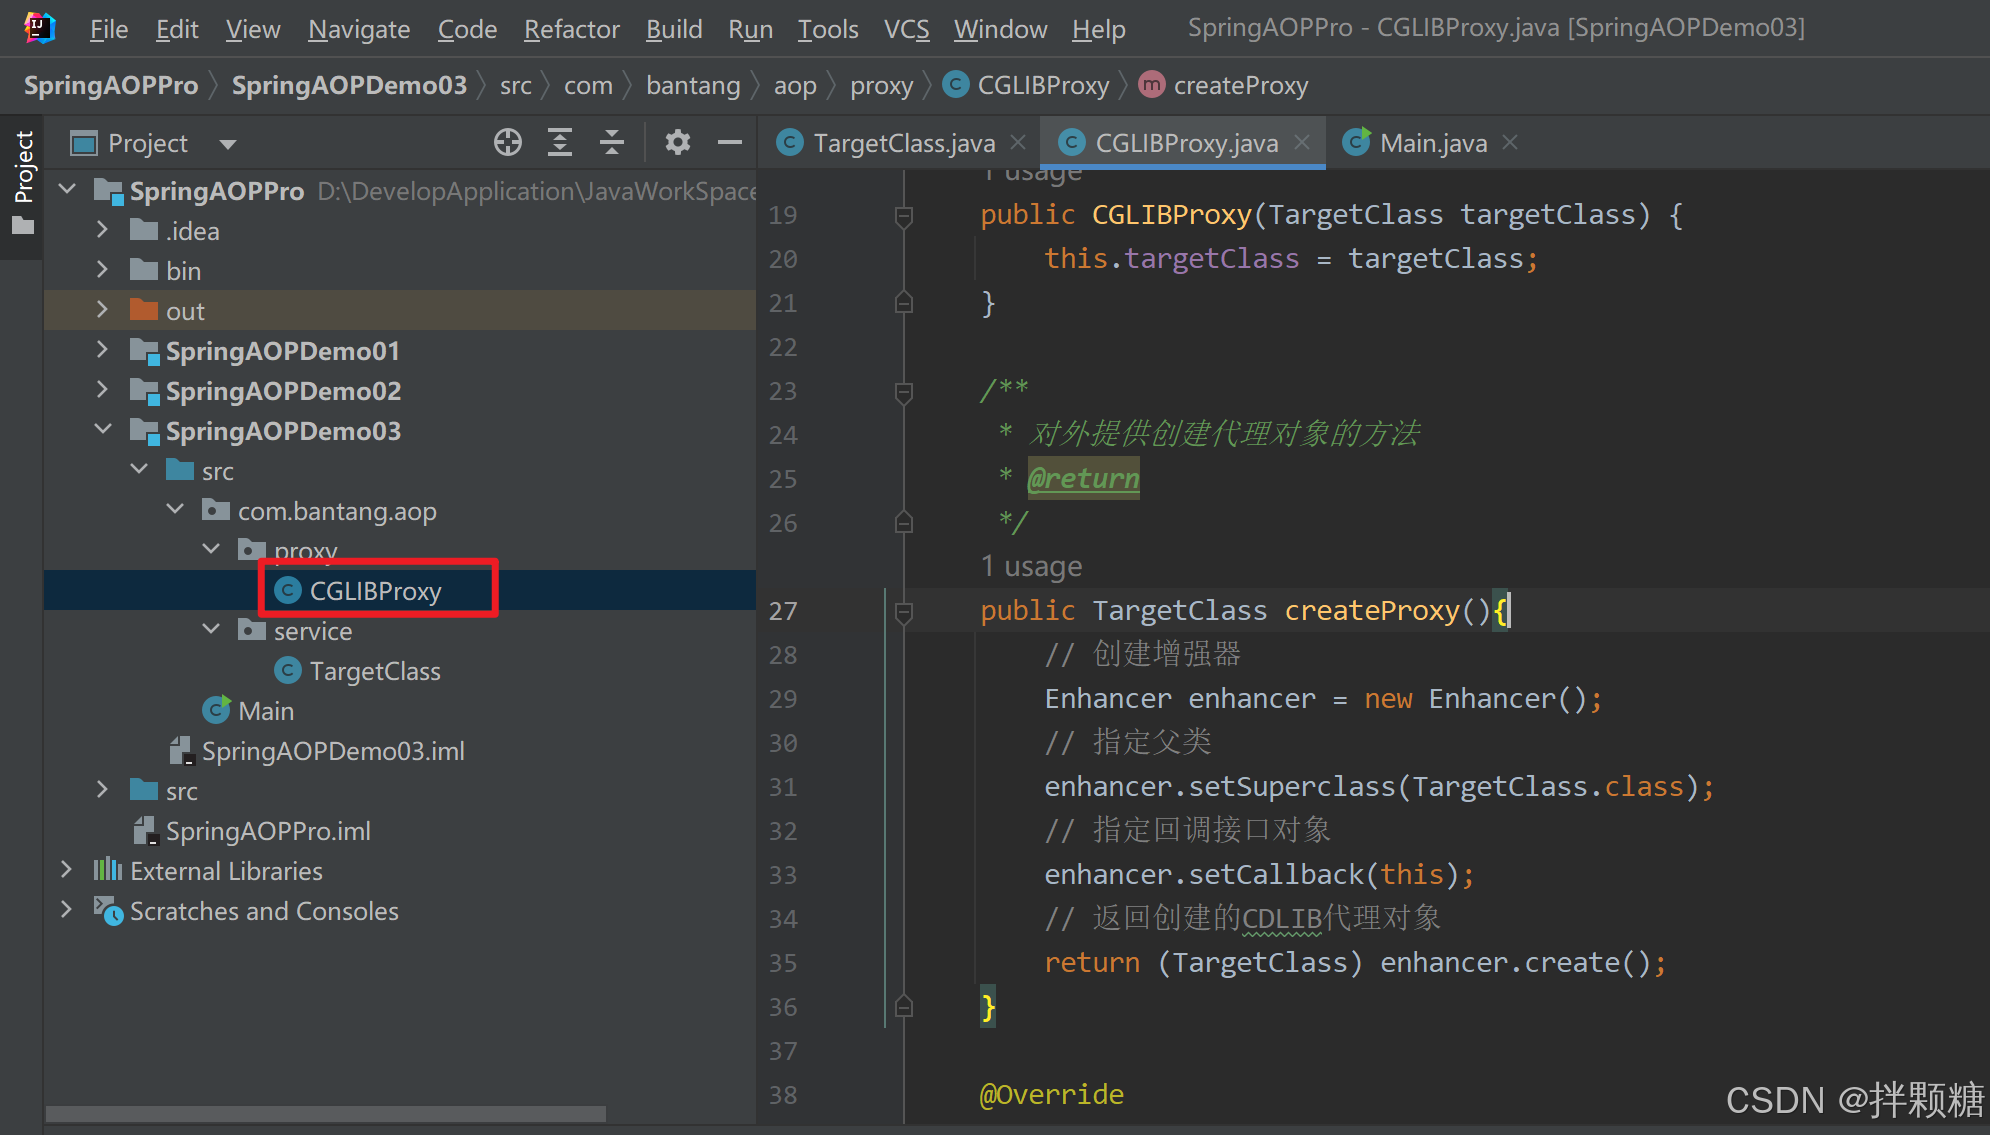Close the TargetClass.java editor tab
The height and width of the screenshot is (1135, 1990).
(x=1018, y=143)
